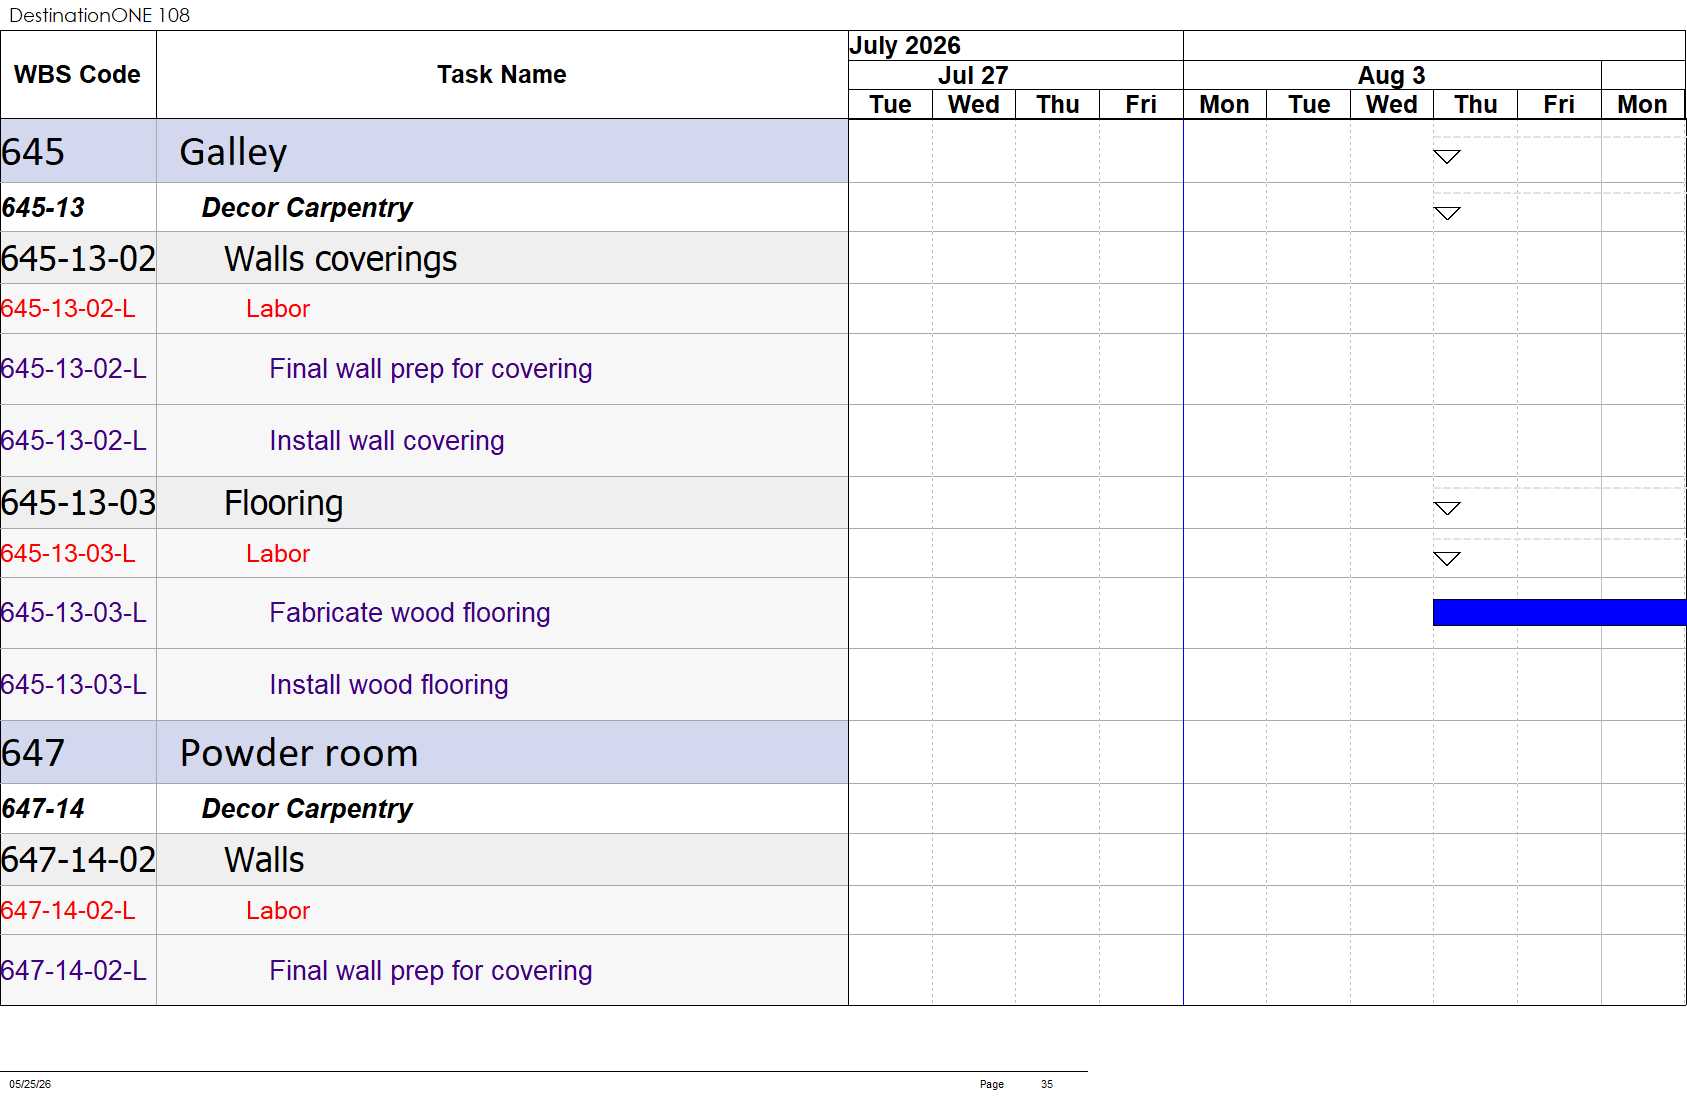Select Final wall prep under Powder room
The height and width of the screenshot is (1097, 1687).
[431, 971]
